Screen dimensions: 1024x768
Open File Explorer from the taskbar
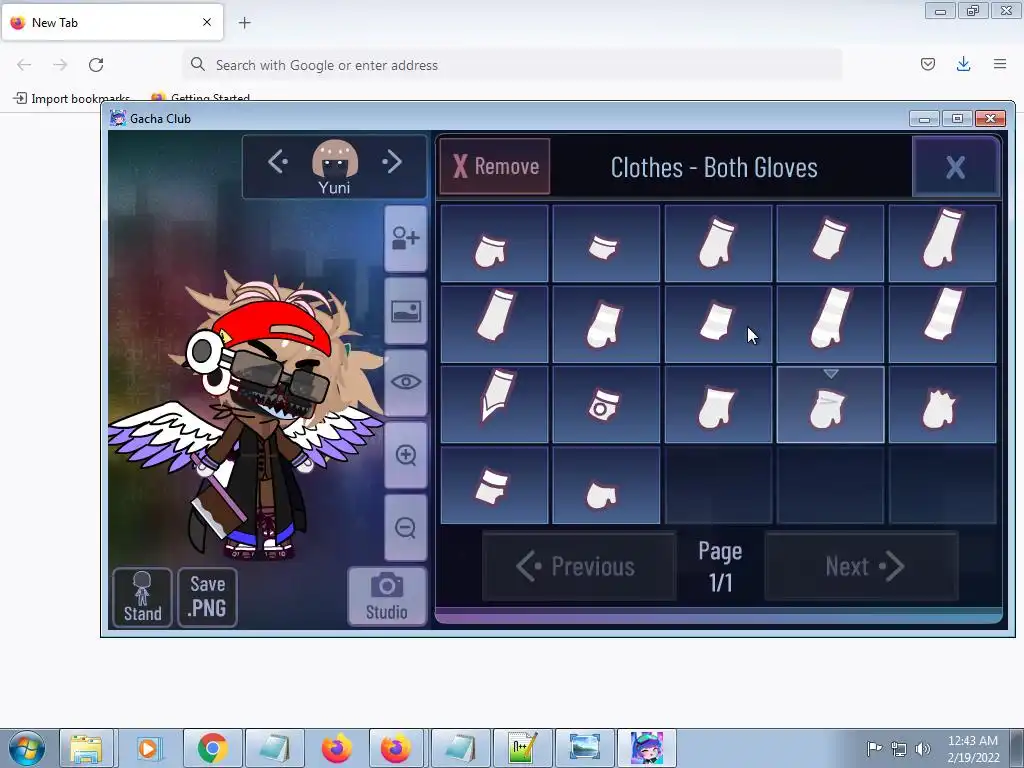click(x=86, y=748)
